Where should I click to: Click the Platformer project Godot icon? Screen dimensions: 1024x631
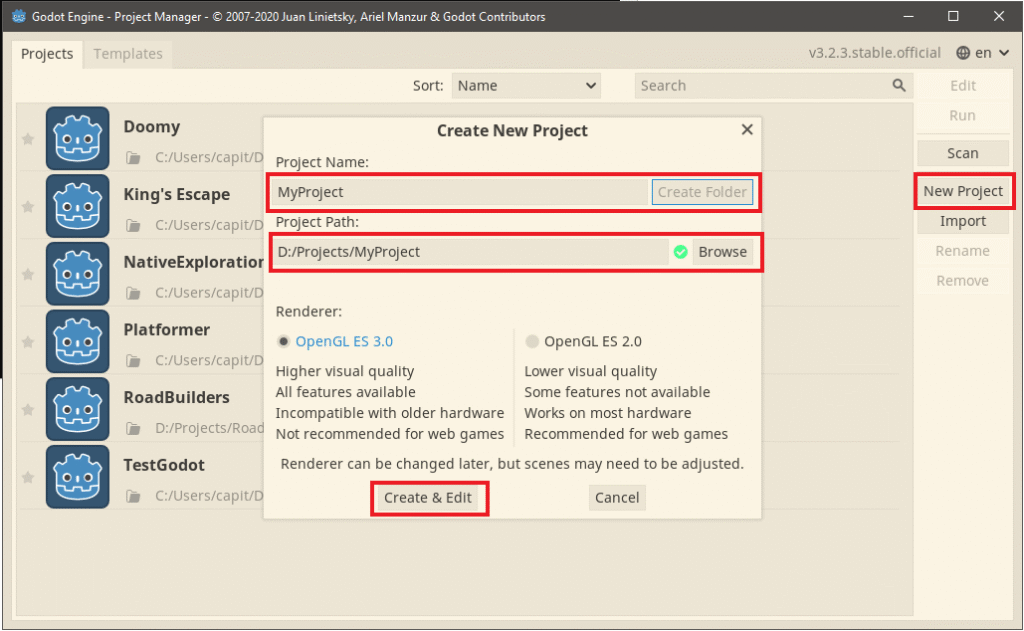78,342
